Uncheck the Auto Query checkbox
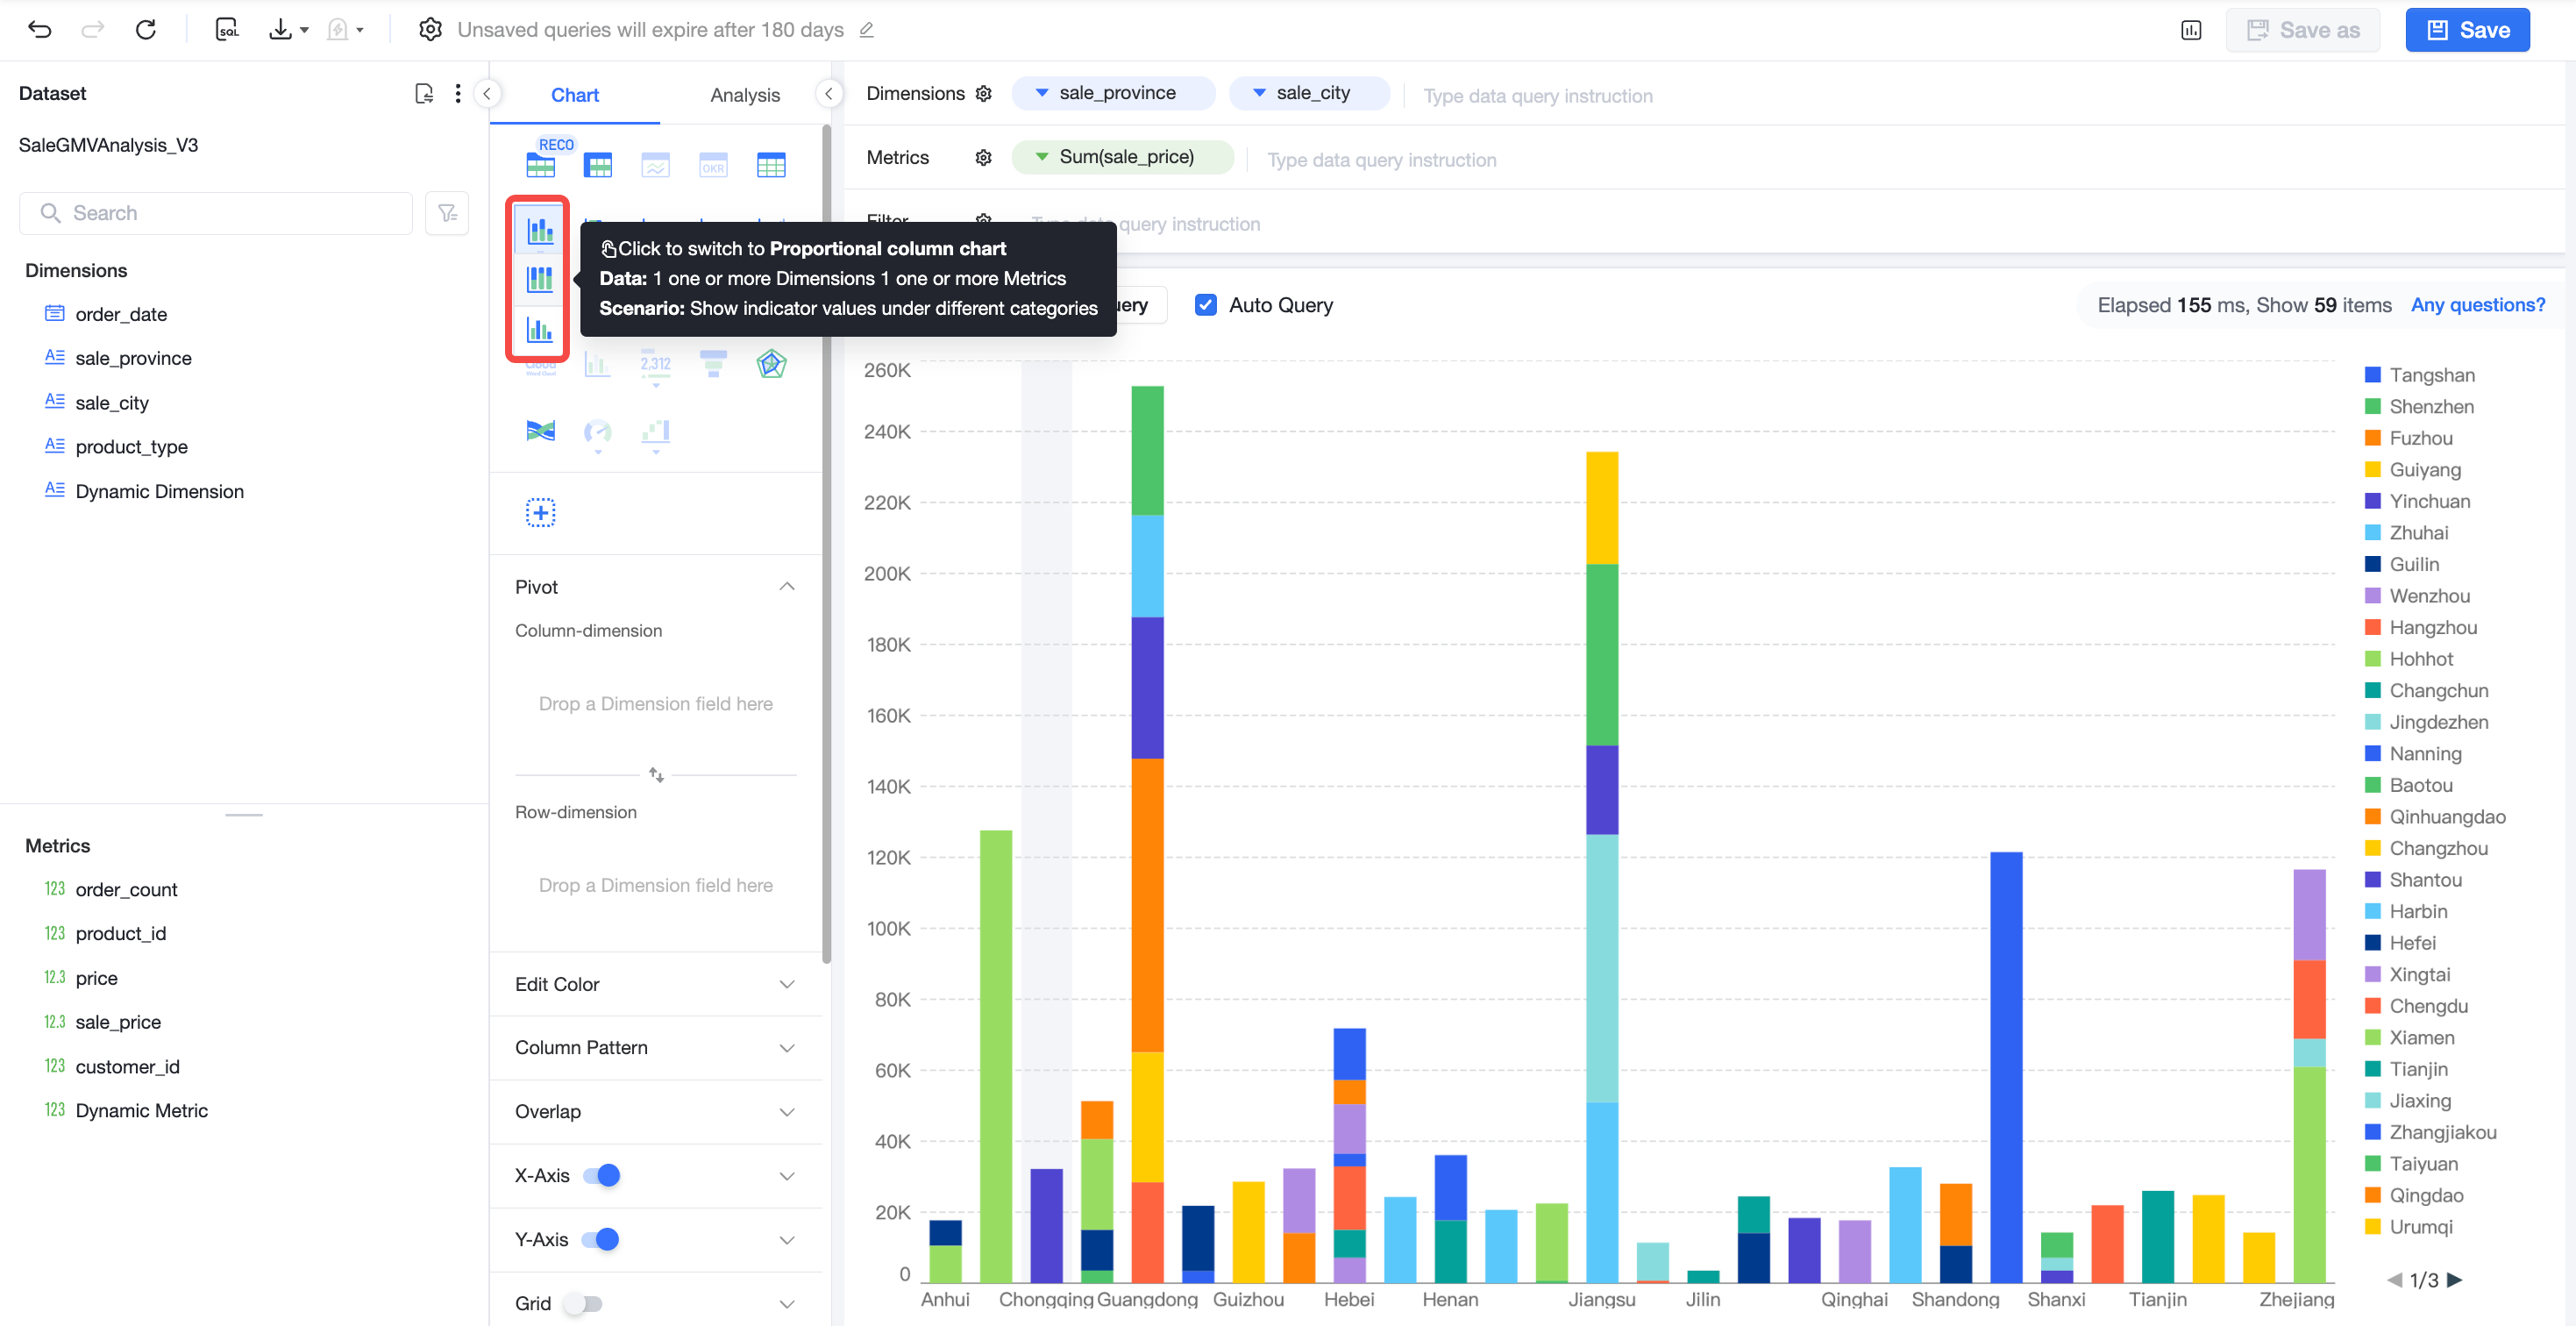 (x=1206, y=305)
